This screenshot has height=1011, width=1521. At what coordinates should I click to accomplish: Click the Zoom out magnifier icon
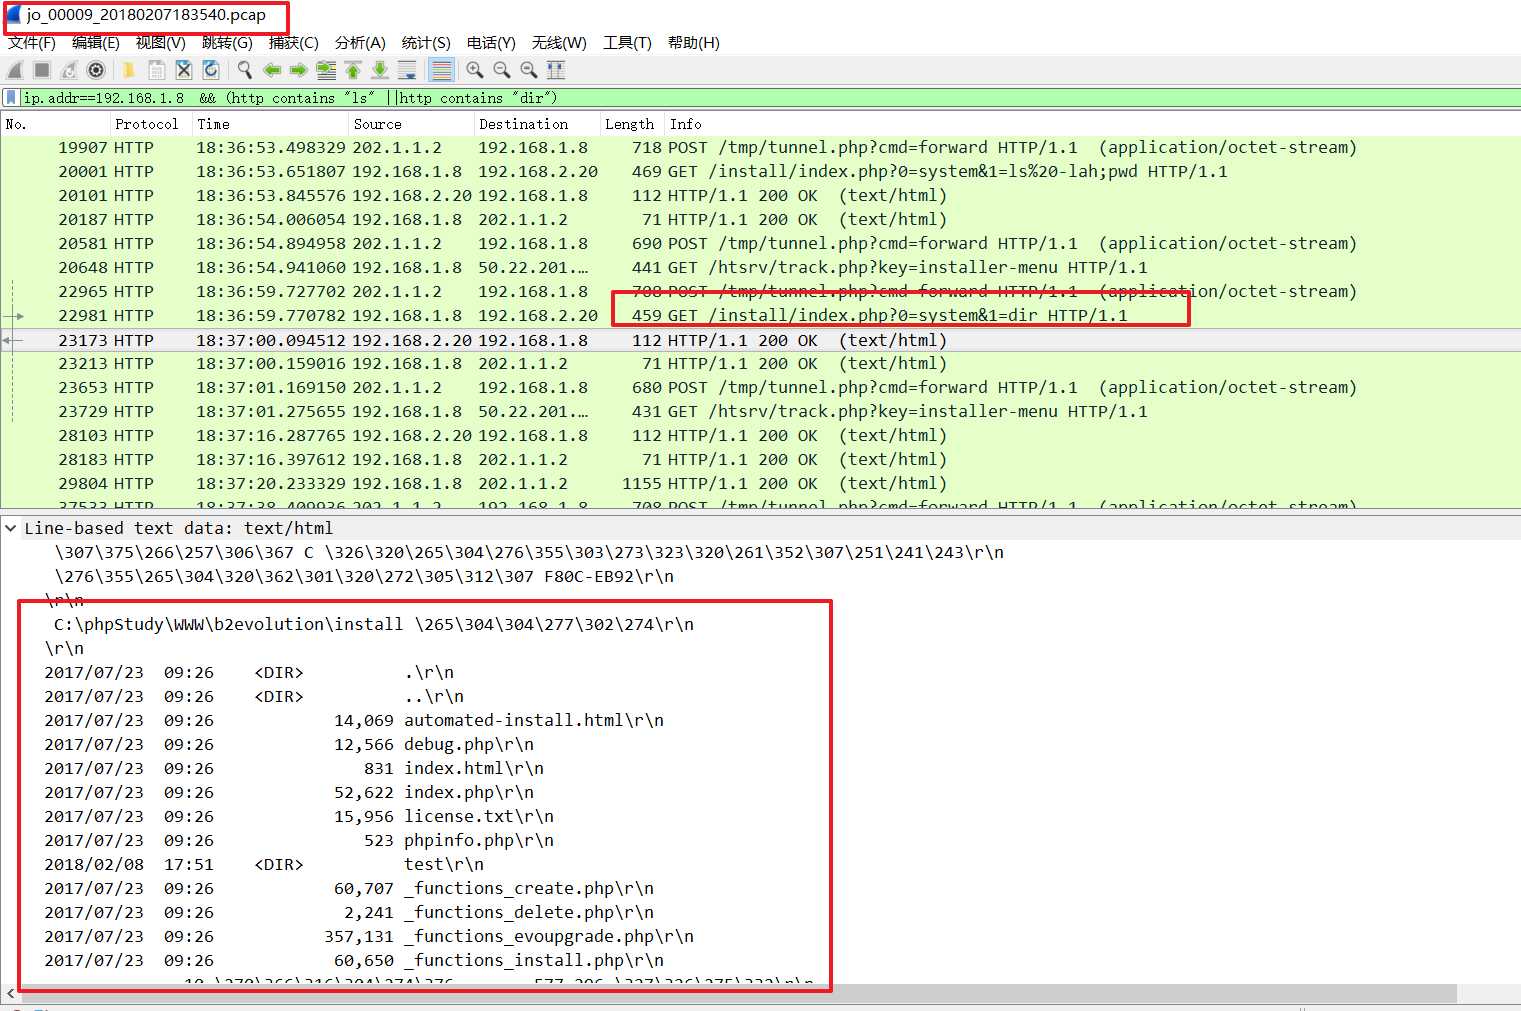(x=502, y=70)
